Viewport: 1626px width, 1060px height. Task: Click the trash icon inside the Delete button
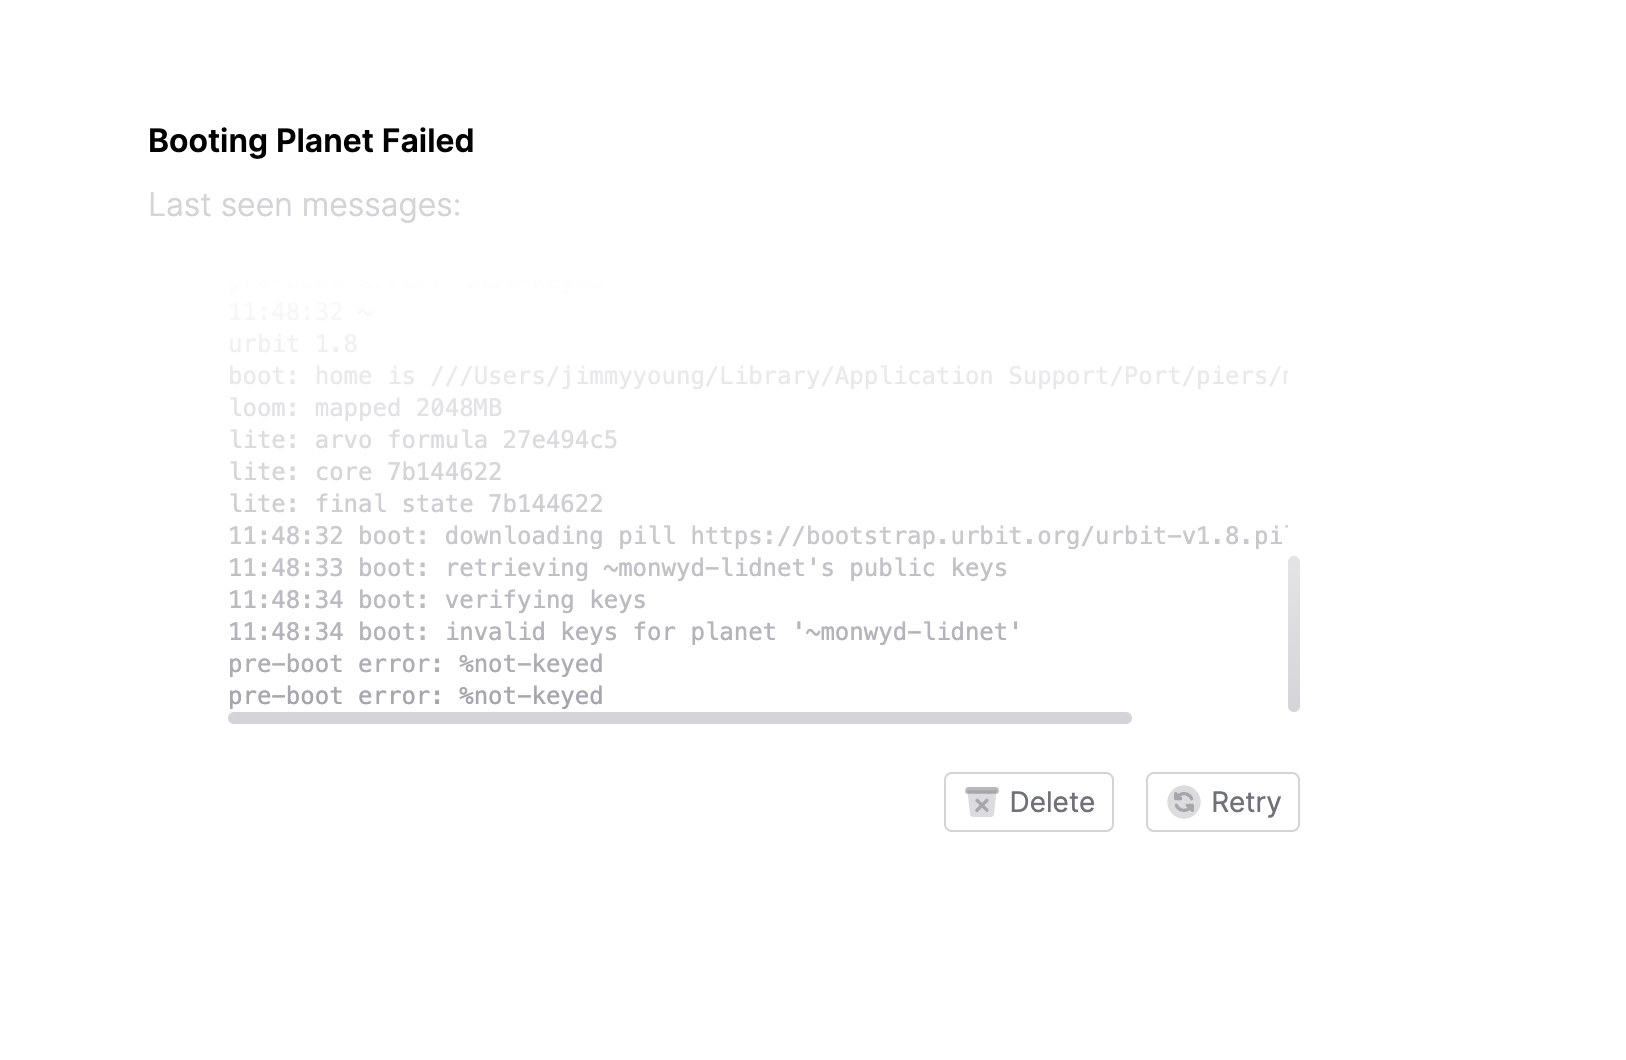(982, 802)
